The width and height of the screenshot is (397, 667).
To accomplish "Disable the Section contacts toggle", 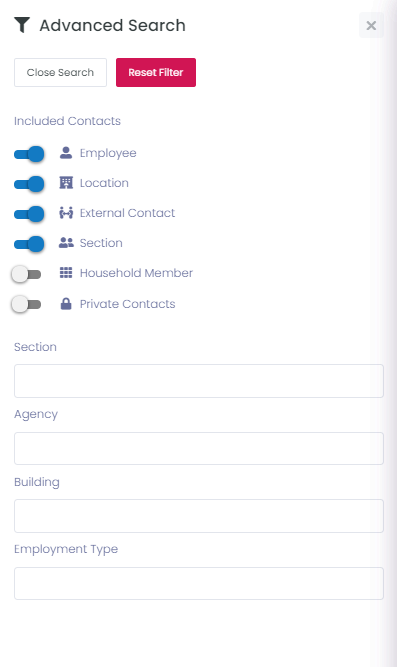I will (x=29, y=244).
